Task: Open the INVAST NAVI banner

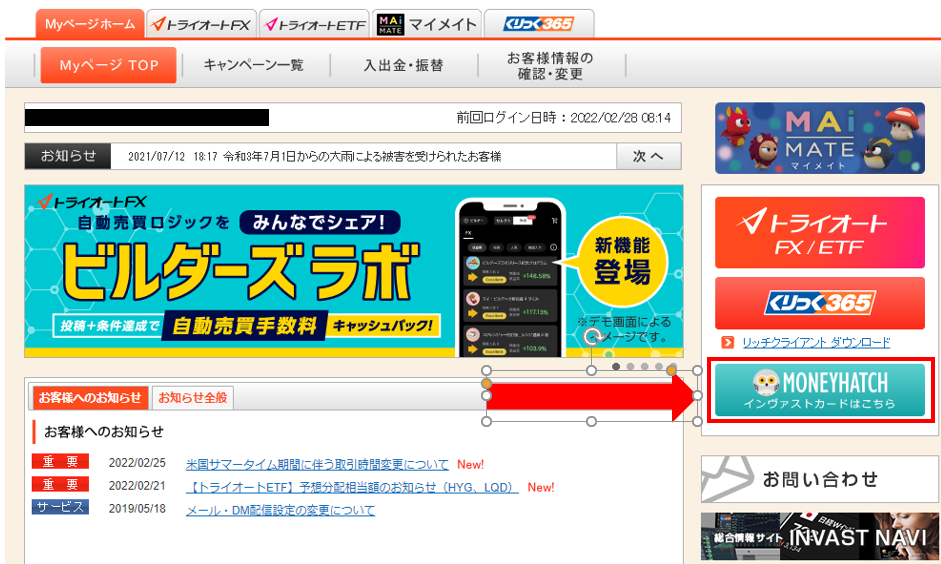Action: tap(820, 536)
